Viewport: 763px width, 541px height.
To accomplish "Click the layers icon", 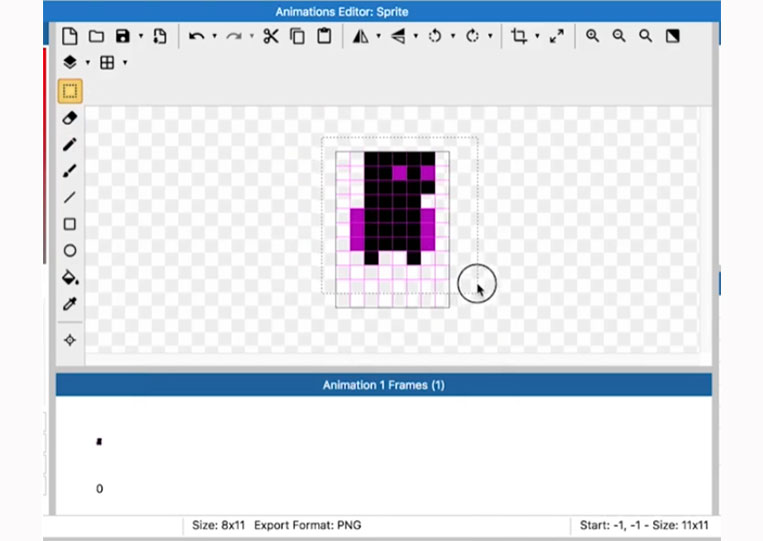I will coord(70,62).
